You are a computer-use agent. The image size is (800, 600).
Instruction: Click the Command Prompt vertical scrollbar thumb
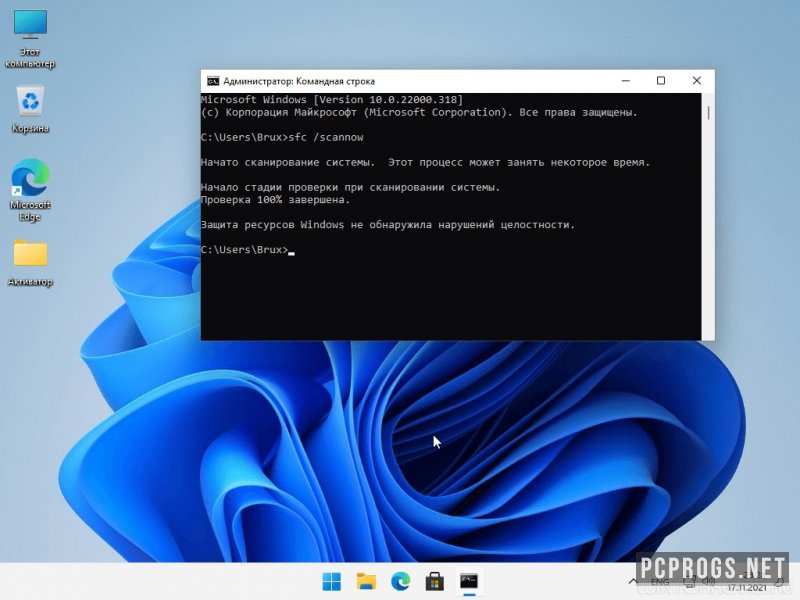click(708, 113)
